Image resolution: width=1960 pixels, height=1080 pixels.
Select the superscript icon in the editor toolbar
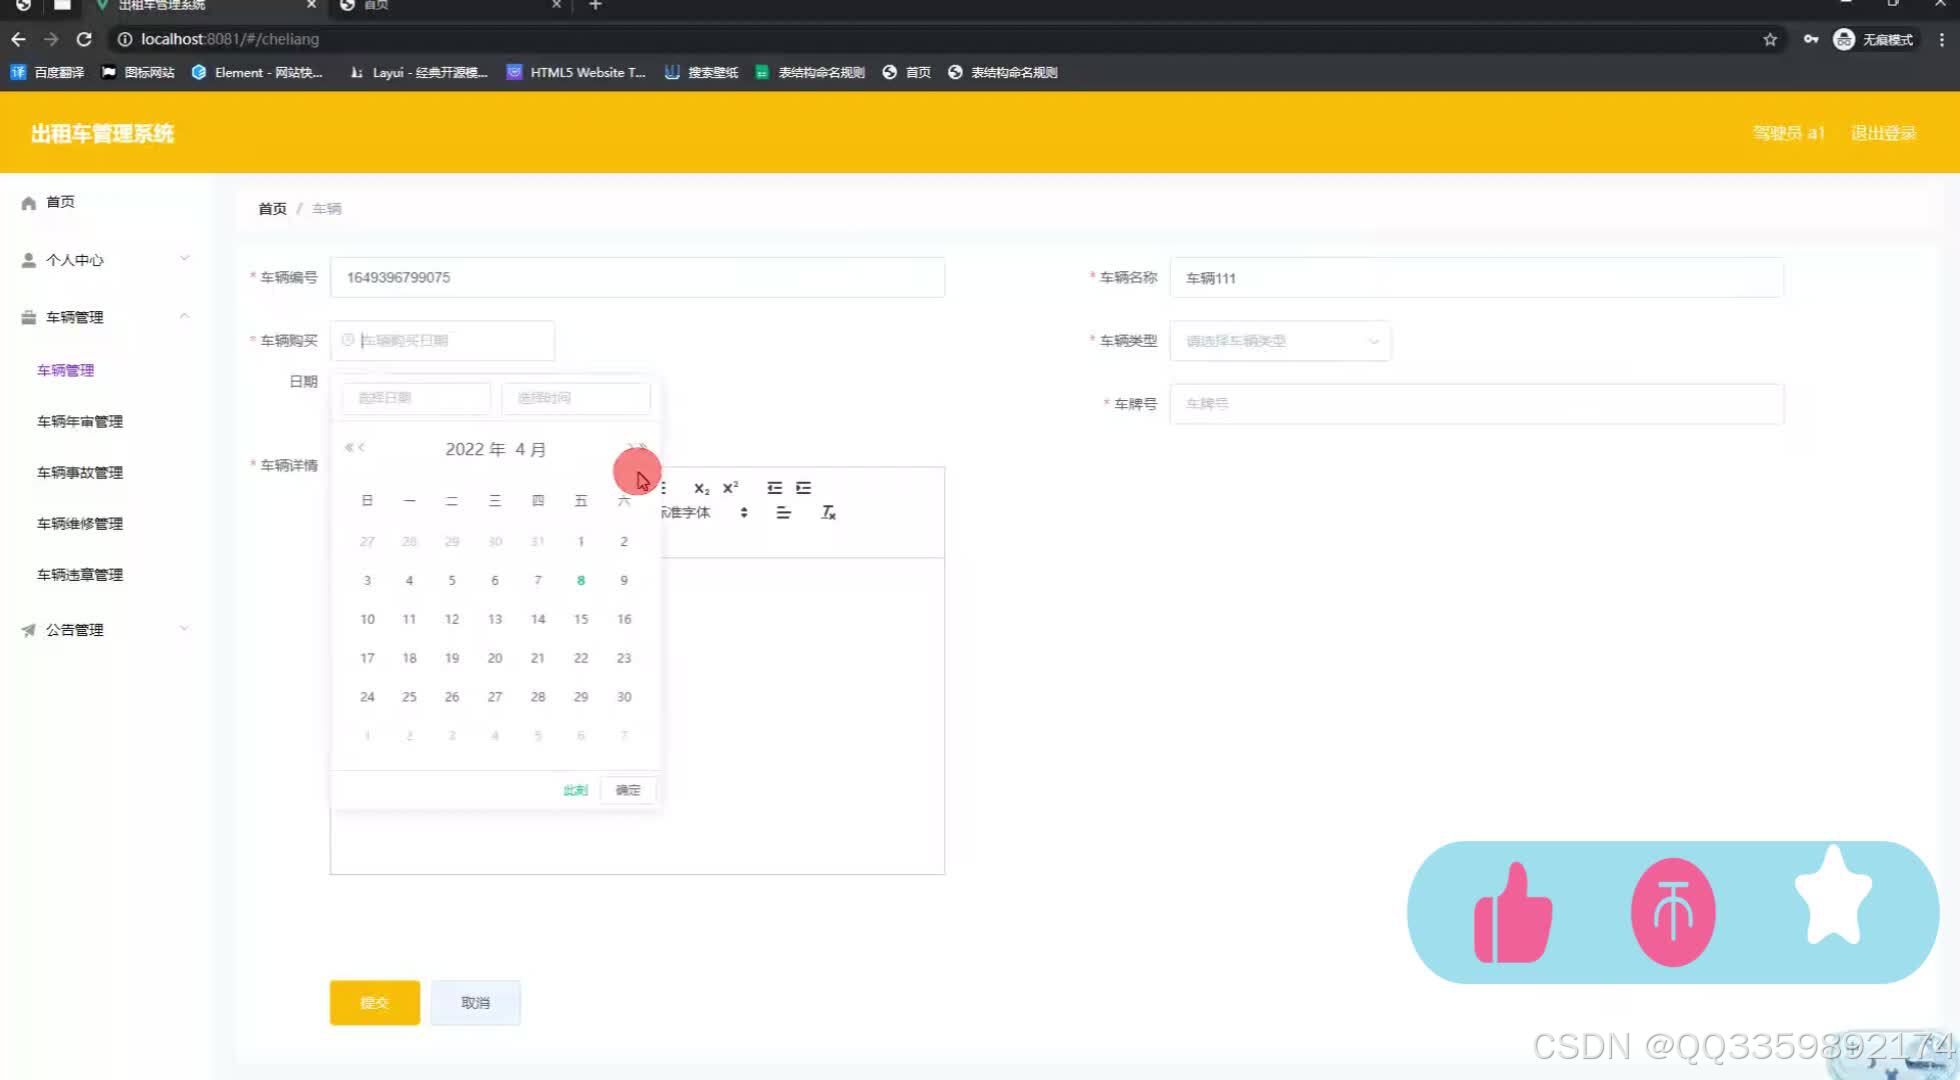click(x=729, y=487)
